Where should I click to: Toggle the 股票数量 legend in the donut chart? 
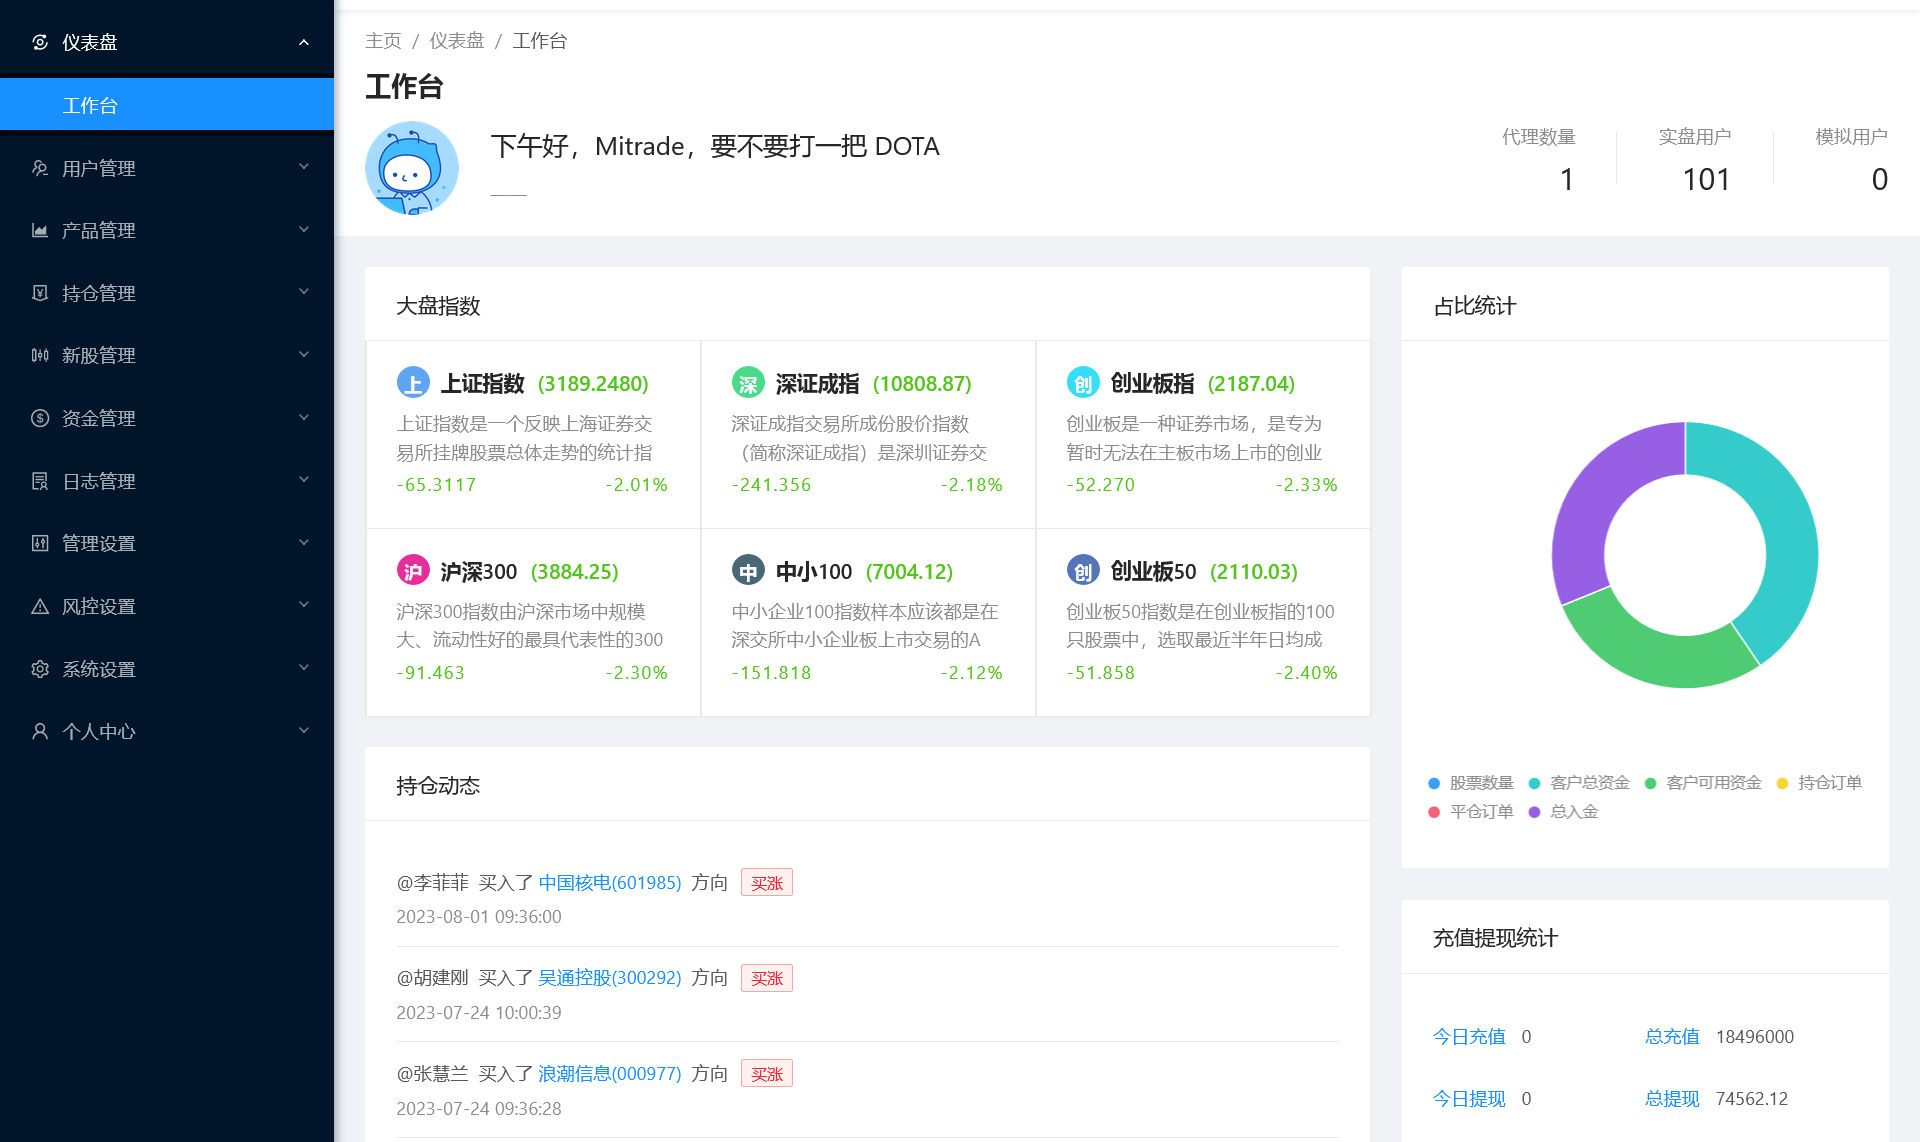[1478, 782]
